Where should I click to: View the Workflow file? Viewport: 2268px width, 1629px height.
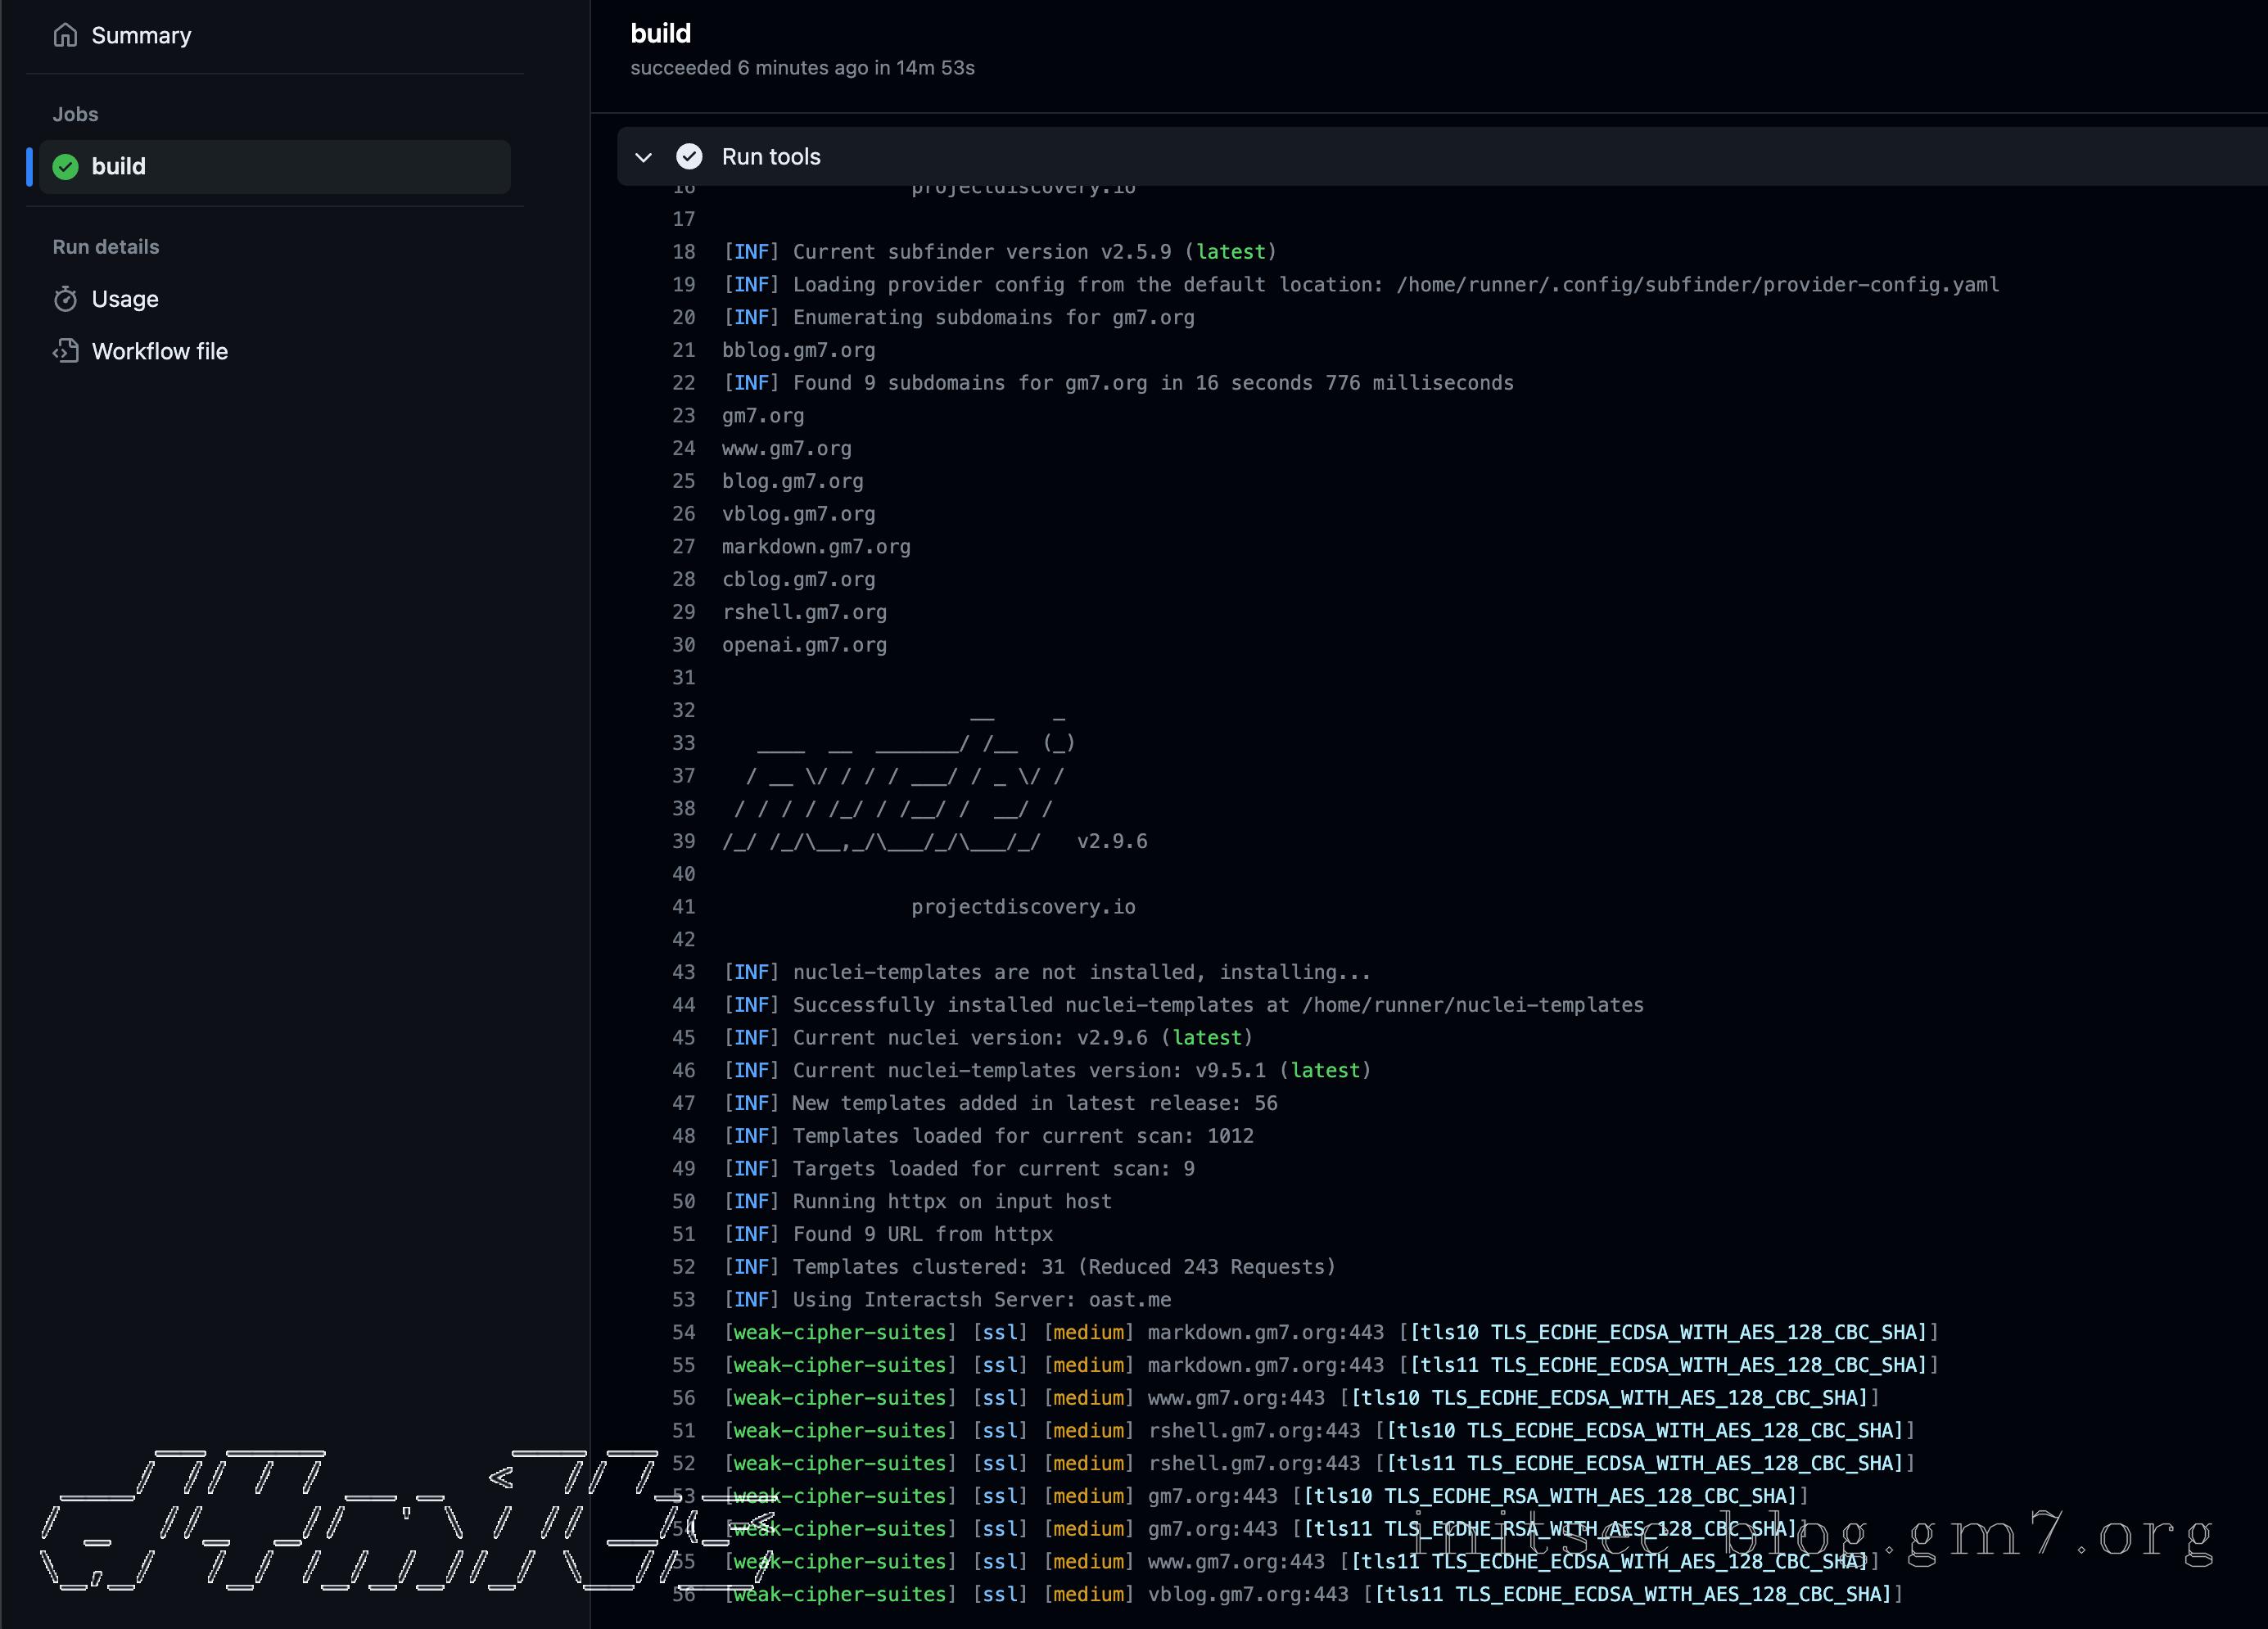point(159,351)
